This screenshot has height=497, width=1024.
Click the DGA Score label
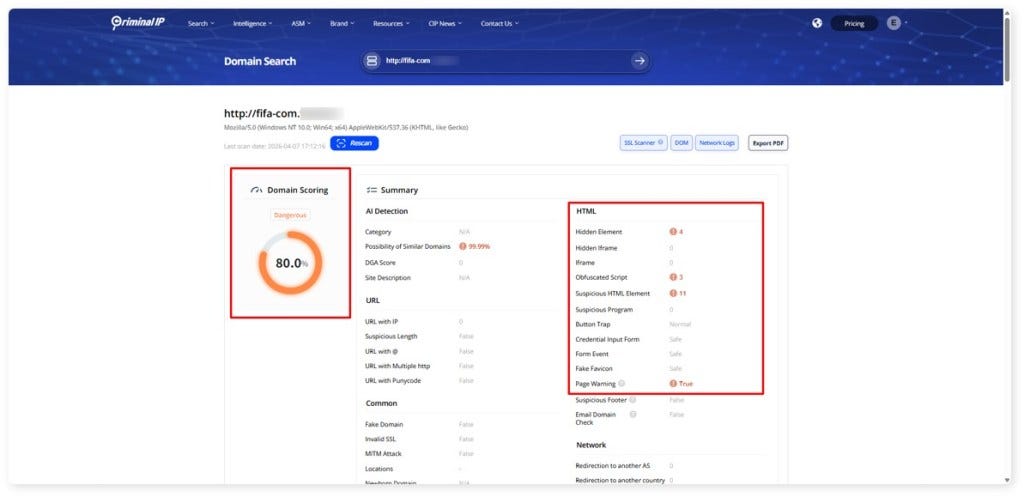coord(381,263)
